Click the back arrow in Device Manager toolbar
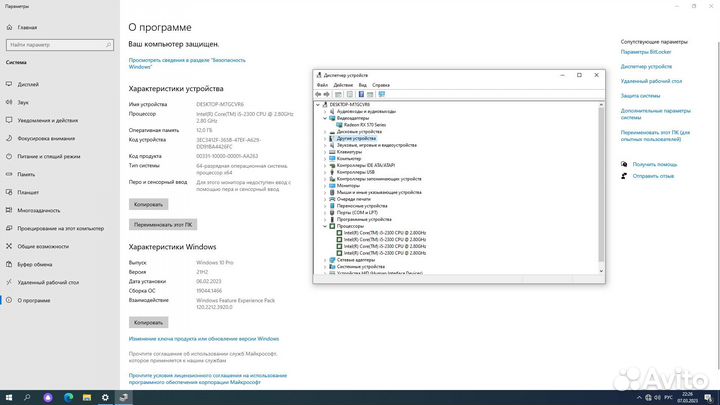This screenshot has width=720, height=405. 319,94
